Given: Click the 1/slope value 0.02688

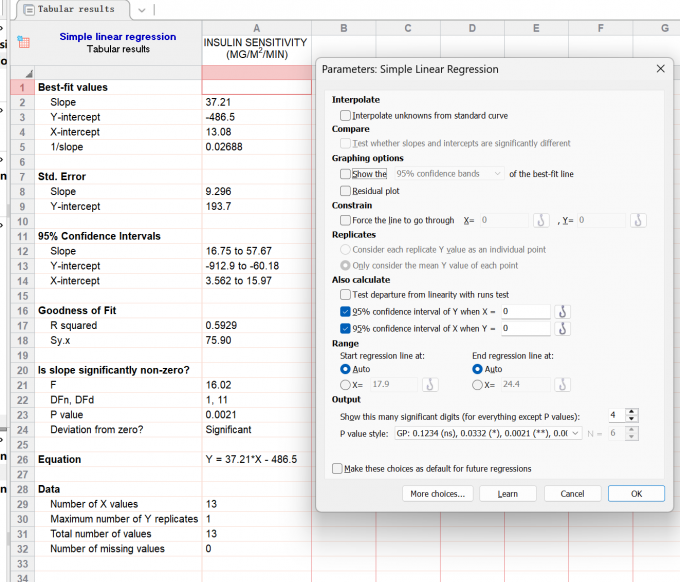Looking at the screenshot, I should pos(256,147).
